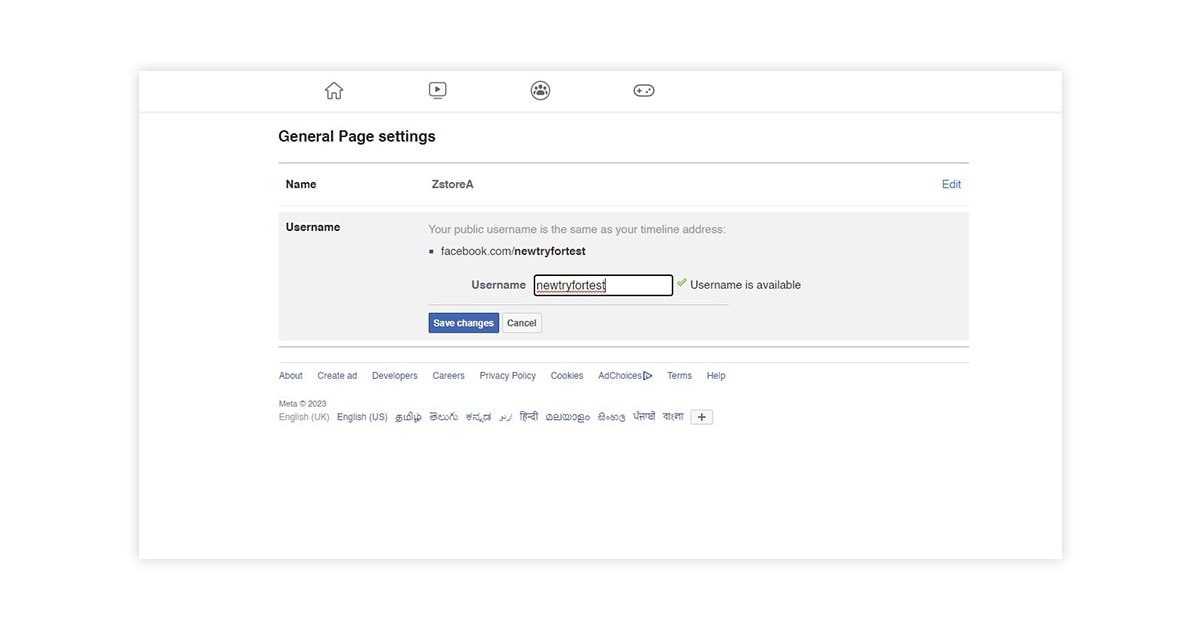Click into the Username text field

click(602, 285)
